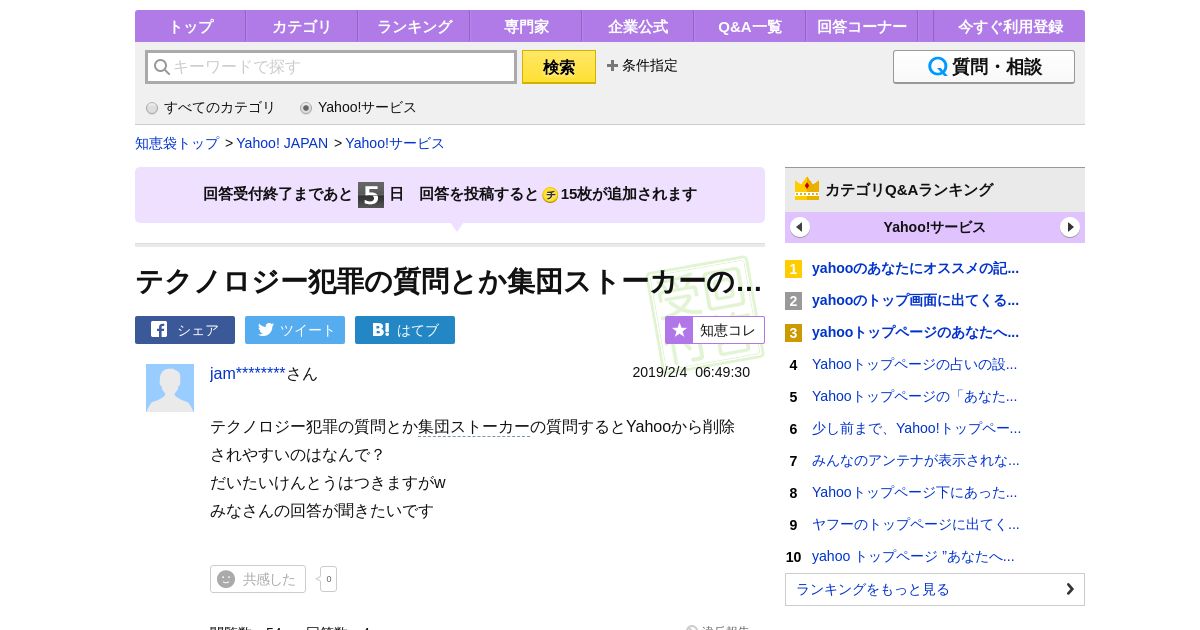Open the 今すぐ利用登録 tab
1200x630 pixels.
tap(1010, 26)
